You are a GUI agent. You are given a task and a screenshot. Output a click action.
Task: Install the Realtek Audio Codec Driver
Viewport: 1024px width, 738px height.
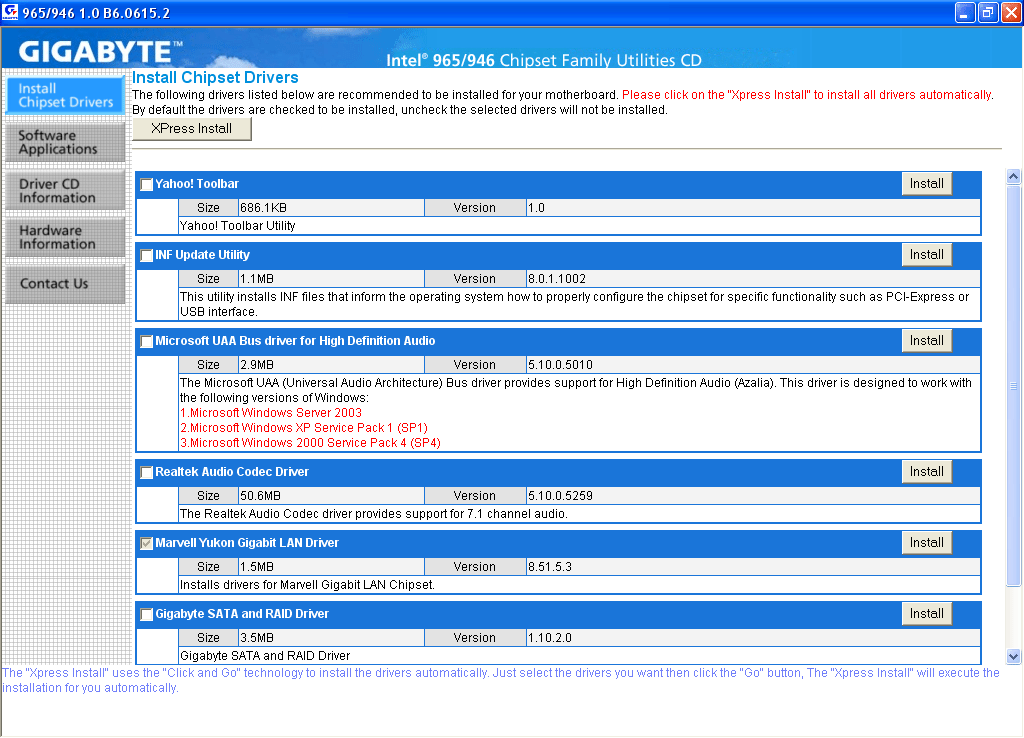click(x=926, y=472)
